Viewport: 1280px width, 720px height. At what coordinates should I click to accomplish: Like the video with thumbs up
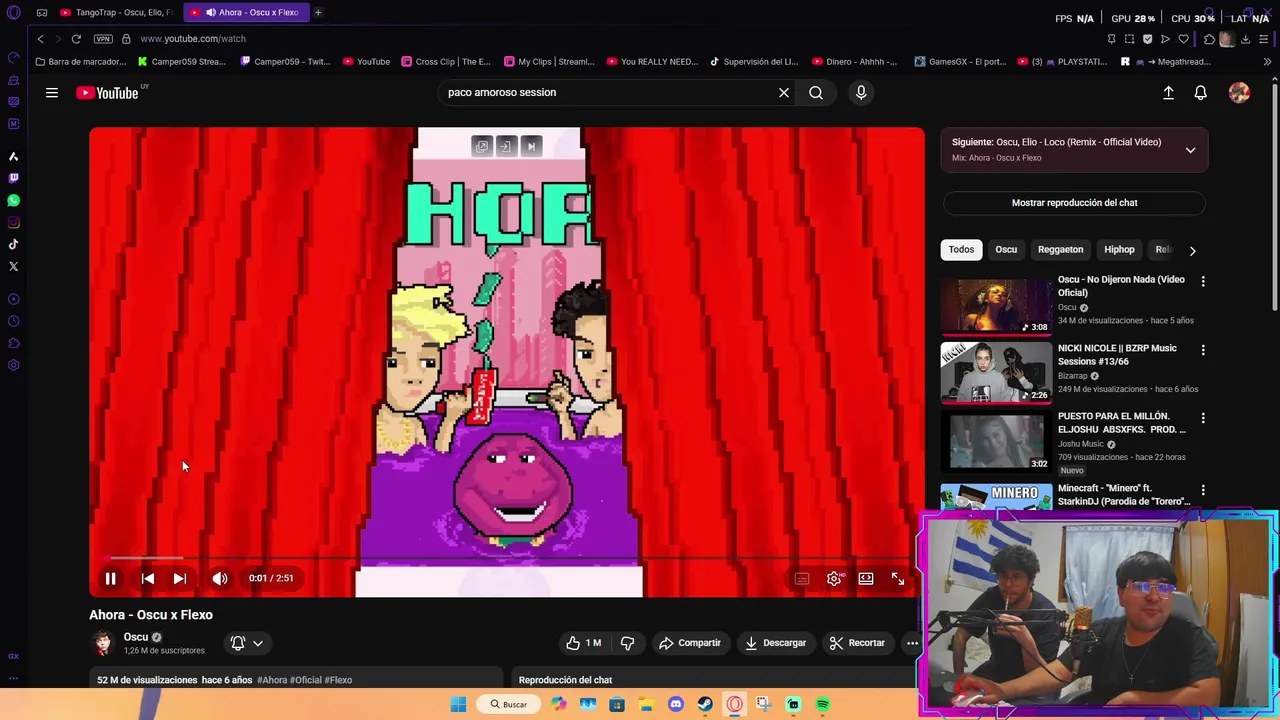[584, 643]
